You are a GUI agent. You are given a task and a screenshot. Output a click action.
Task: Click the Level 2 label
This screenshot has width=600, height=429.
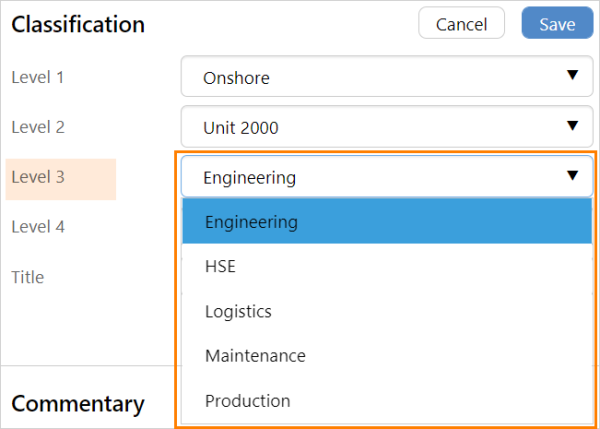(38, 127)
